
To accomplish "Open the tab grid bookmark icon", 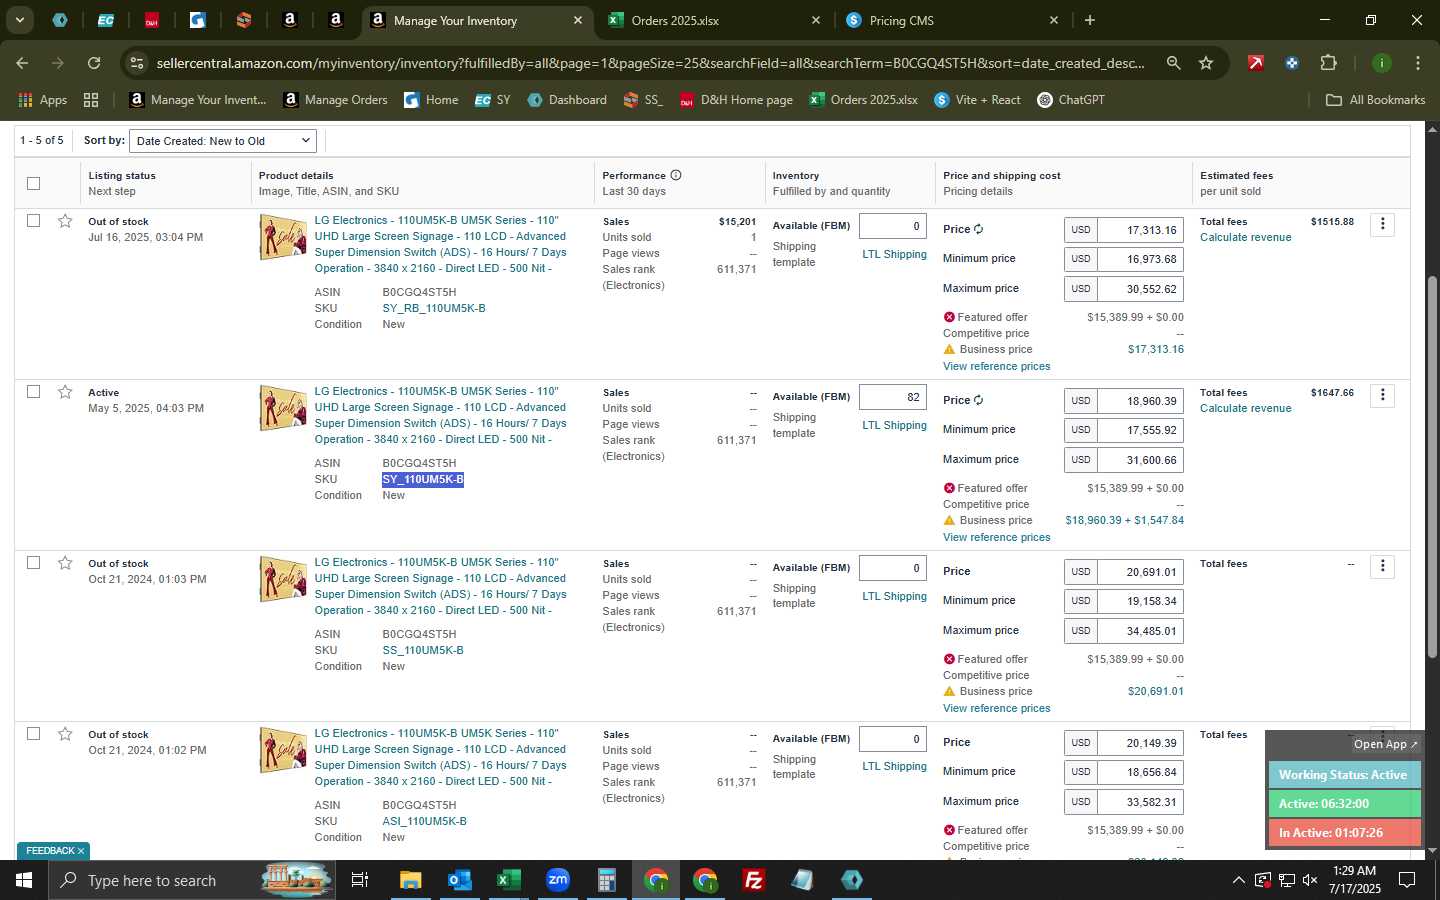I will pyautogui.click(x=91, y=100).
